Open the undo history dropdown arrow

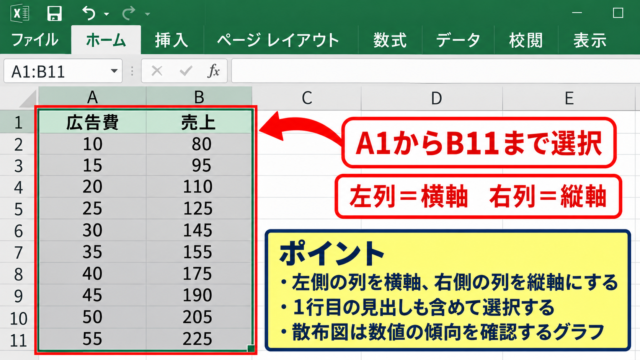[107, 14]
